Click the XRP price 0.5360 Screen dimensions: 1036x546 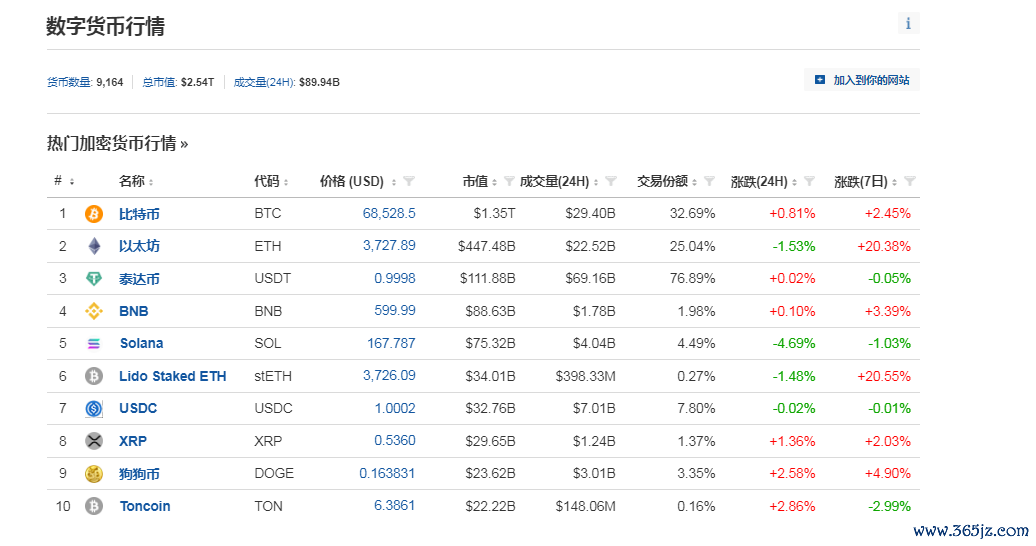coord(394,440)
